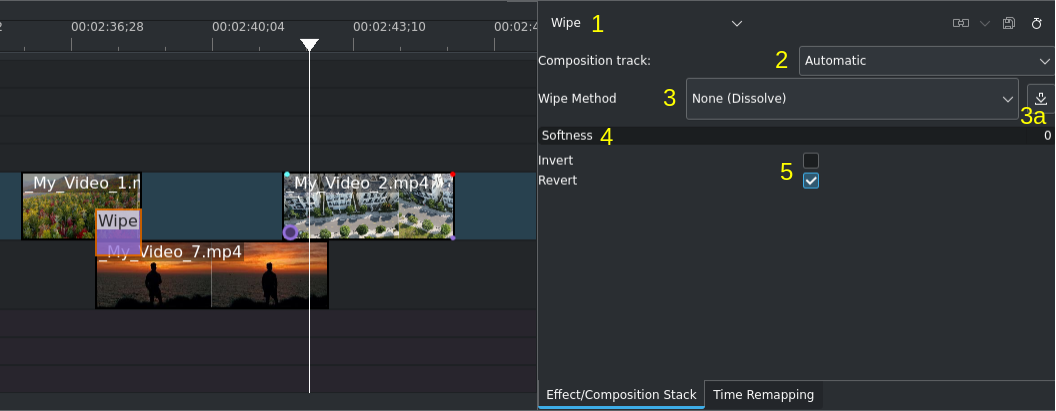Screen dimensions: 1056x411
Task: Select the My_Video_7.mp4 clip
Action: tap(211, 275)
